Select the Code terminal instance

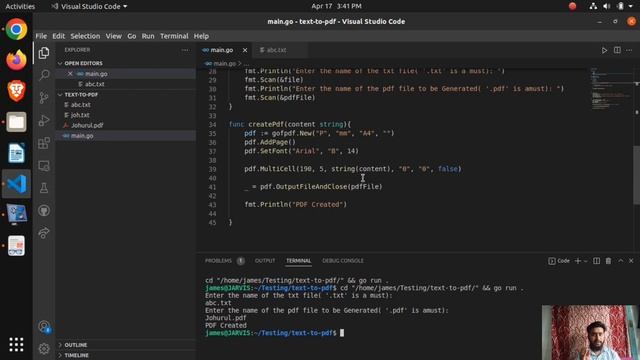tap(559, 261)
